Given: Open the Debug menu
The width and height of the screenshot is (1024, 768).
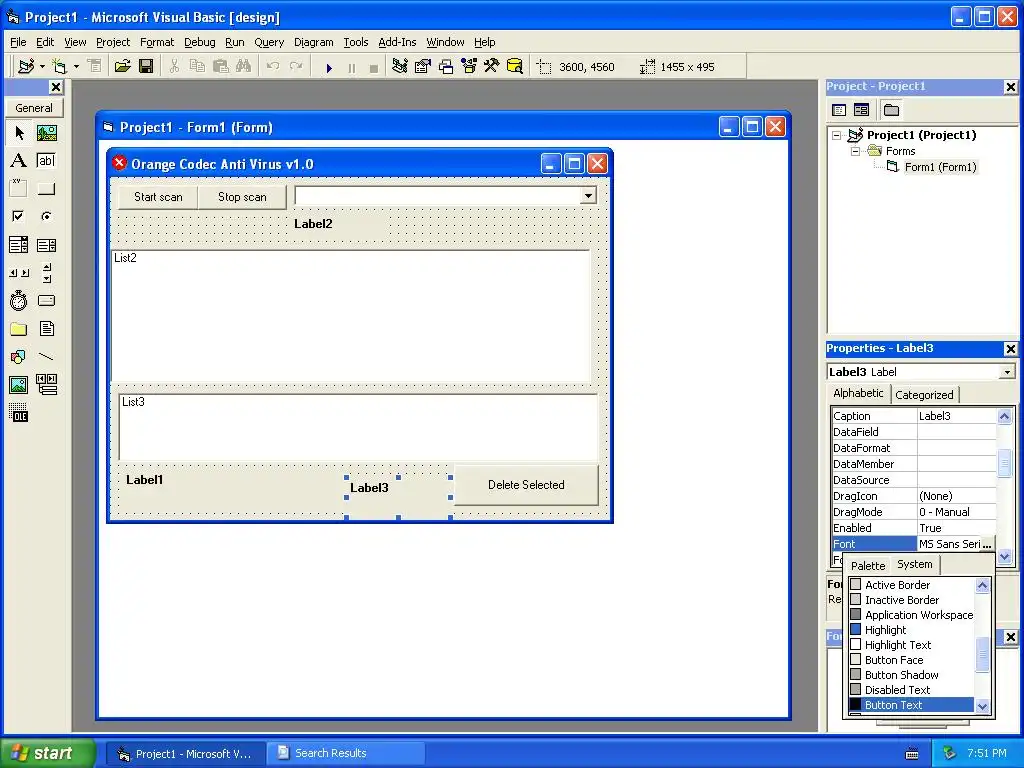Looking at the screenshot, I should [199, 42].
